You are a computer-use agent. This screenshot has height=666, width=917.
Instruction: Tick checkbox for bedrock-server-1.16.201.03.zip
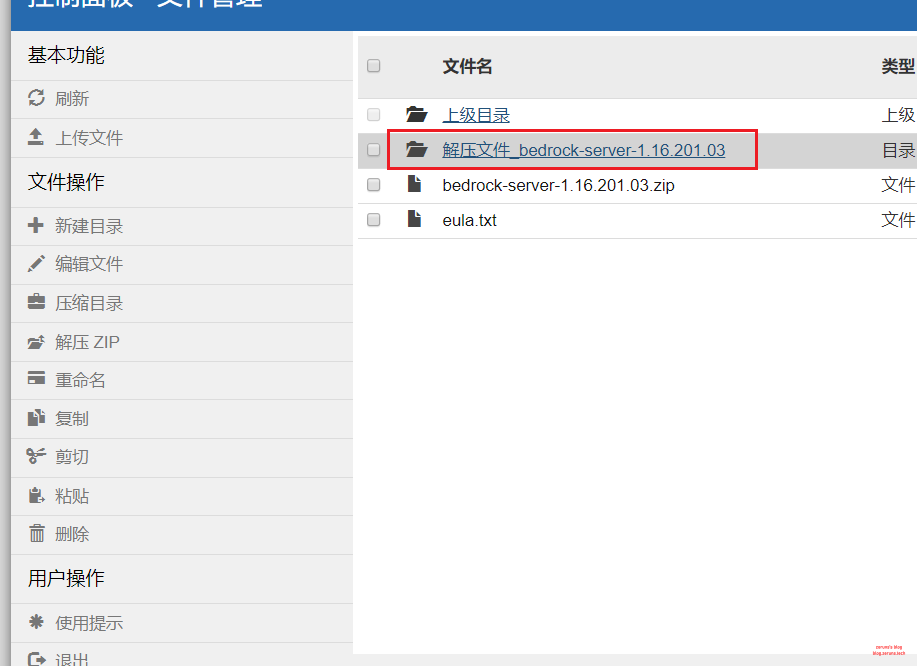[x=374, y=185]
